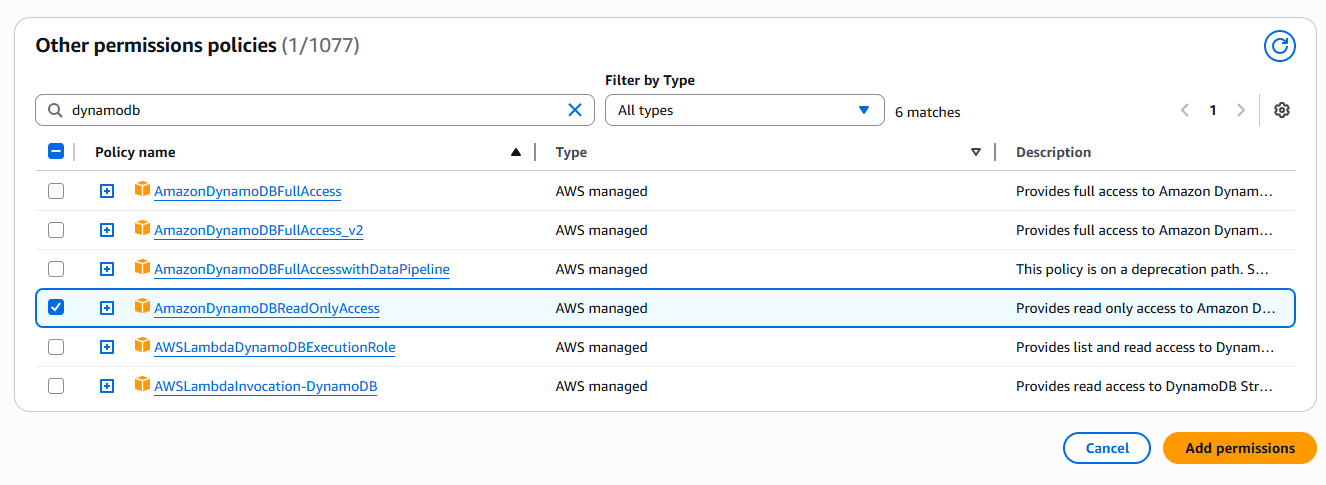The image size is (1326, 485).
Task: Open the table preferences gear icon
Action: pos(1282,110)
